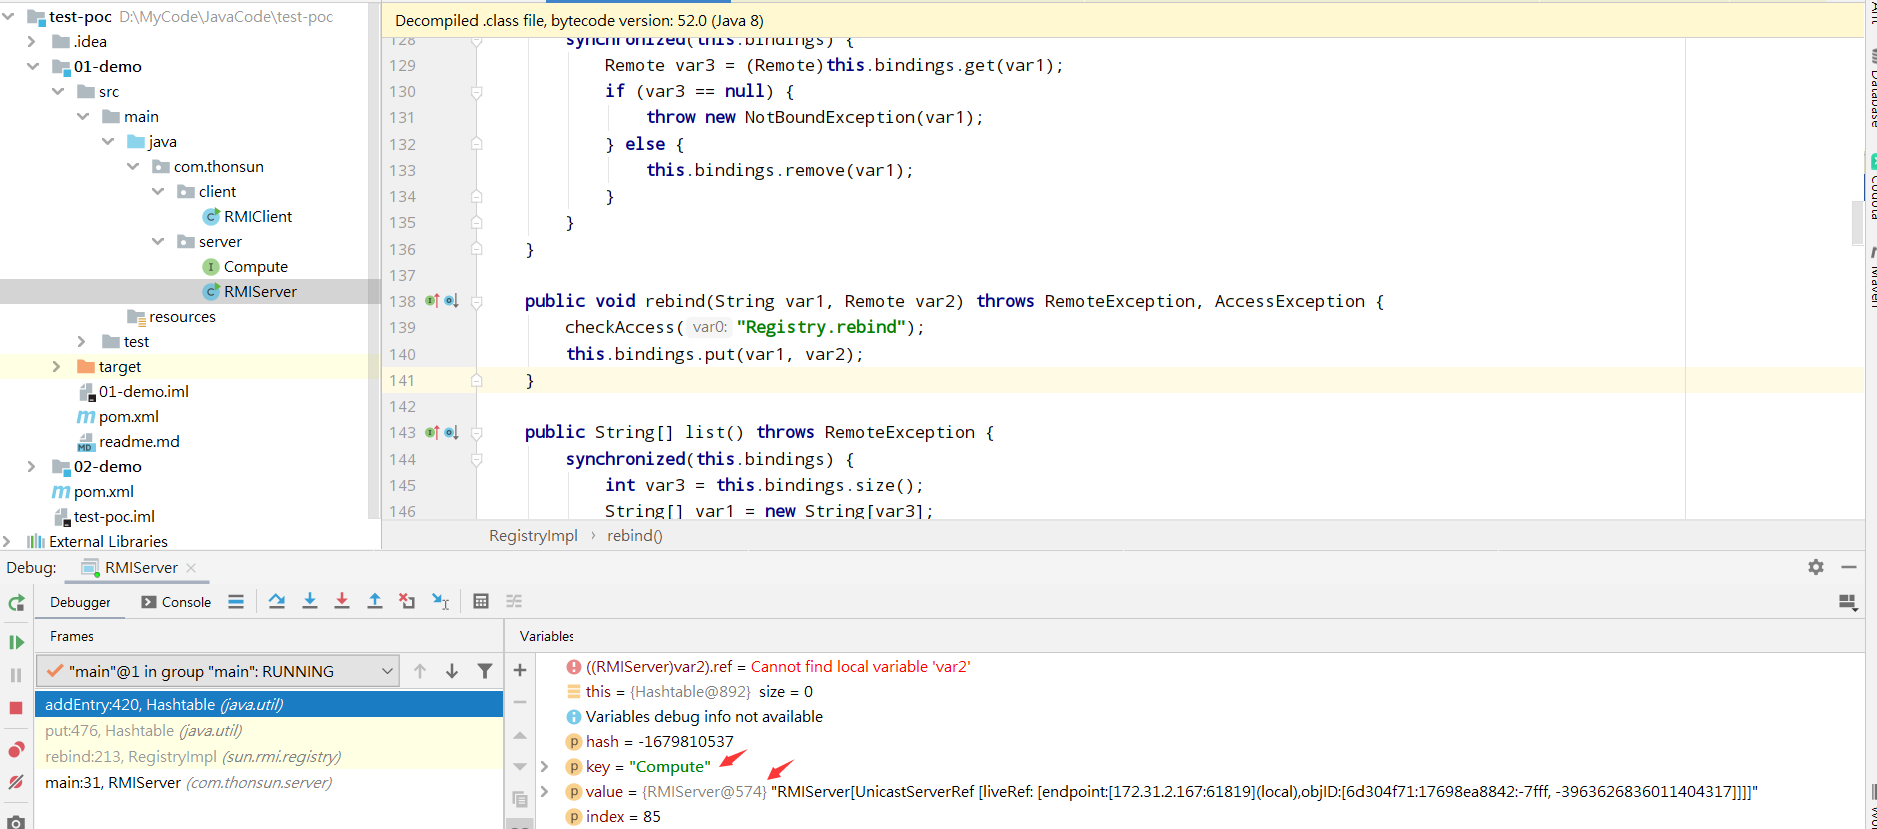Fold the rebind method at line 138

(477, 301)
